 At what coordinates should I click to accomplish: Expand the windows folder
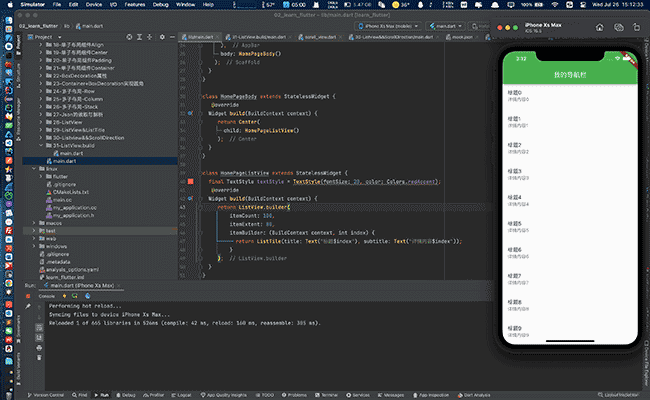click(x=34, y=246)
